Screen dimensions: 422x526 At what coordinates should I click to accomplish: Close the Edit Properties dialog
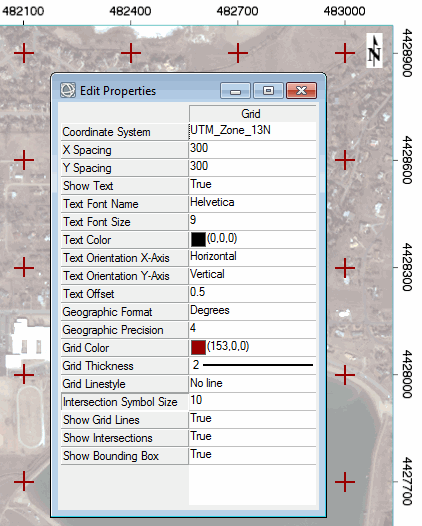[x=301, y=91]
